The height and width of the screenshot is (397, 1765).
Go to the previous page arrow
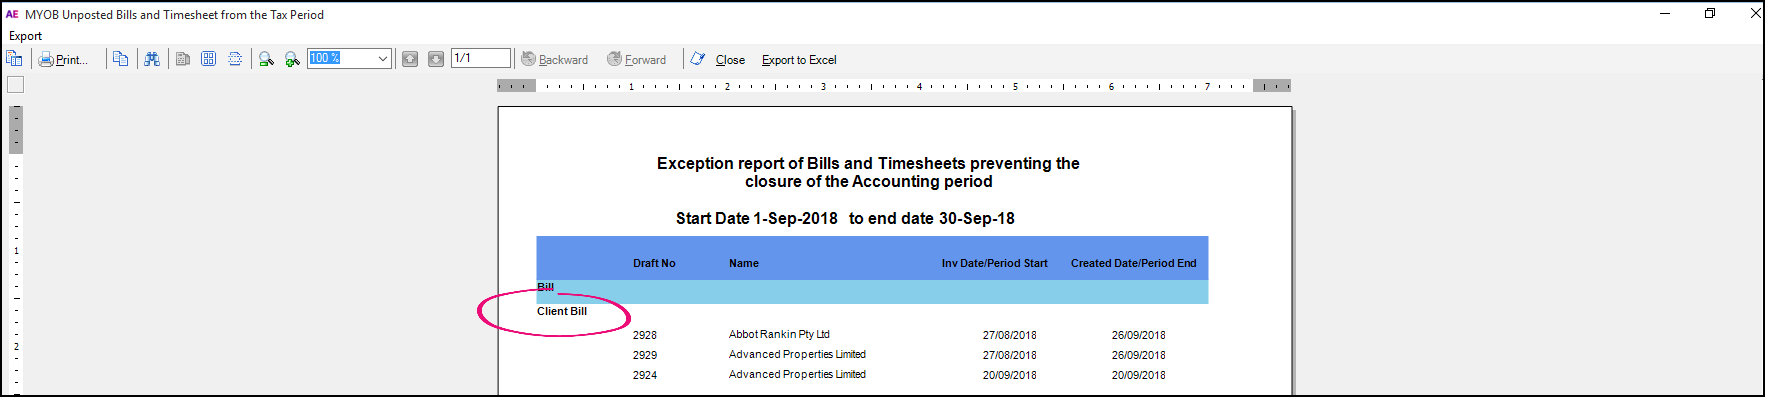click(x=410, y=59)
